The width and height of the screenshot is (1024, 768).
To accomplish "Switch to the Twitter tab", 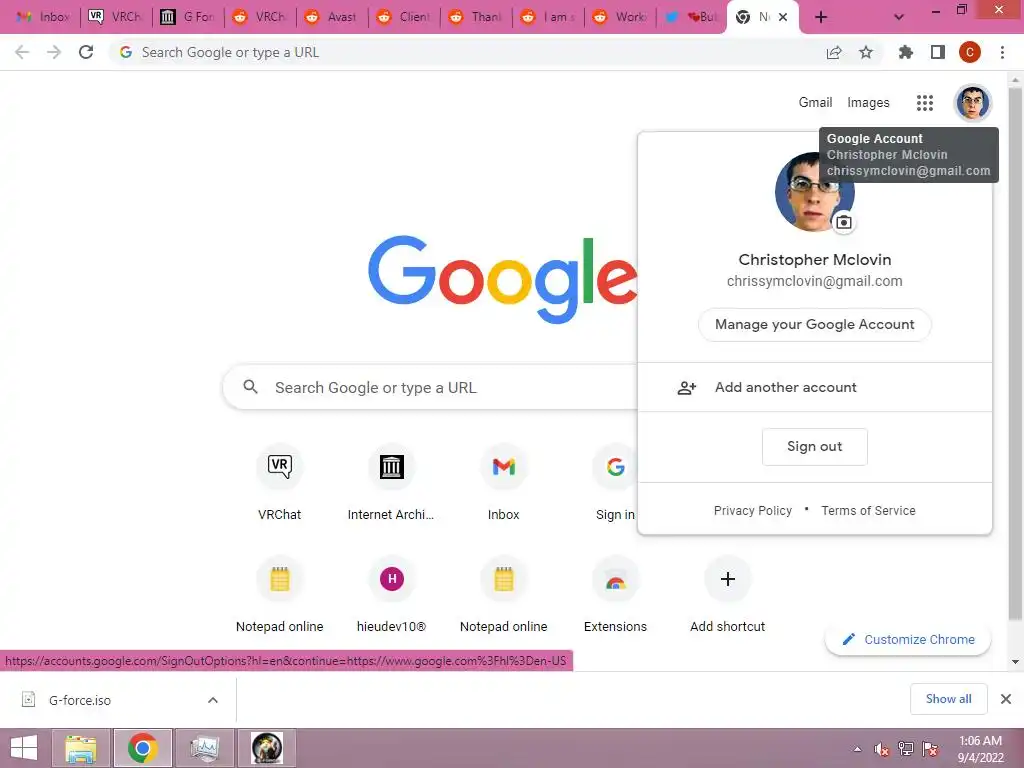I will (692, 17).
